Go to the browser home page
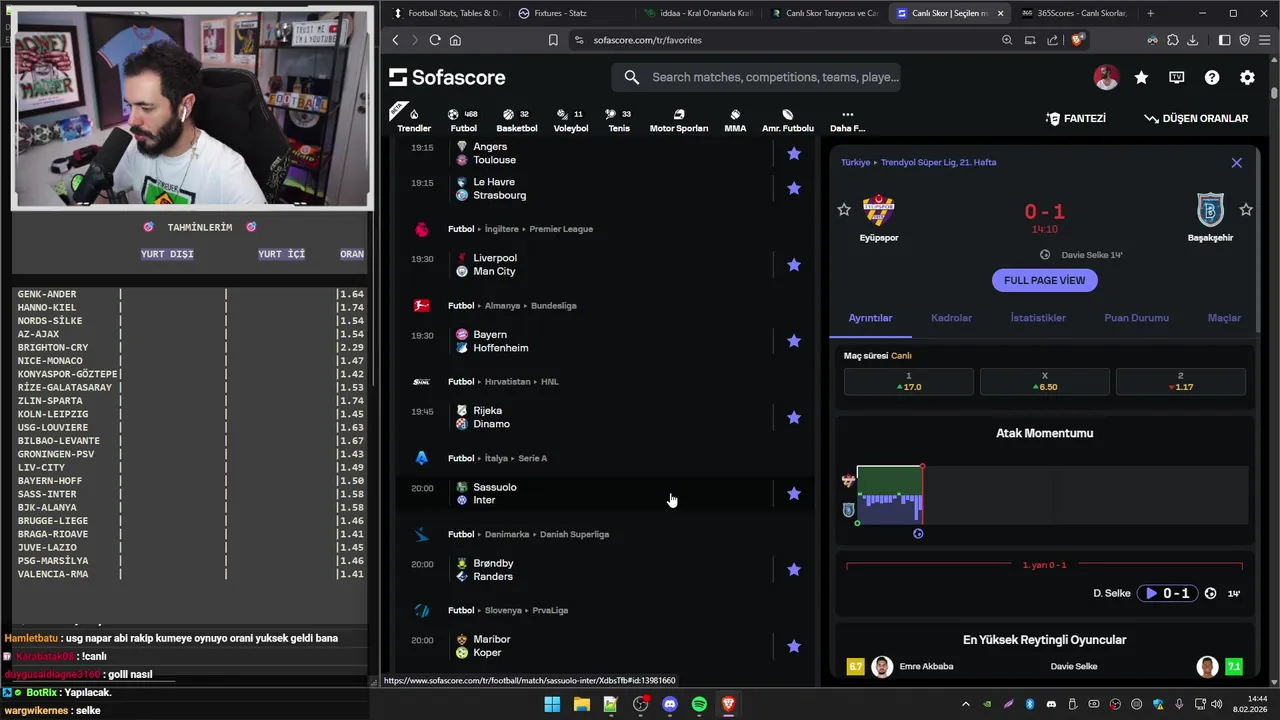This screenshot has width=1280, height=720. pyautogui.click(x=455, y=40)
